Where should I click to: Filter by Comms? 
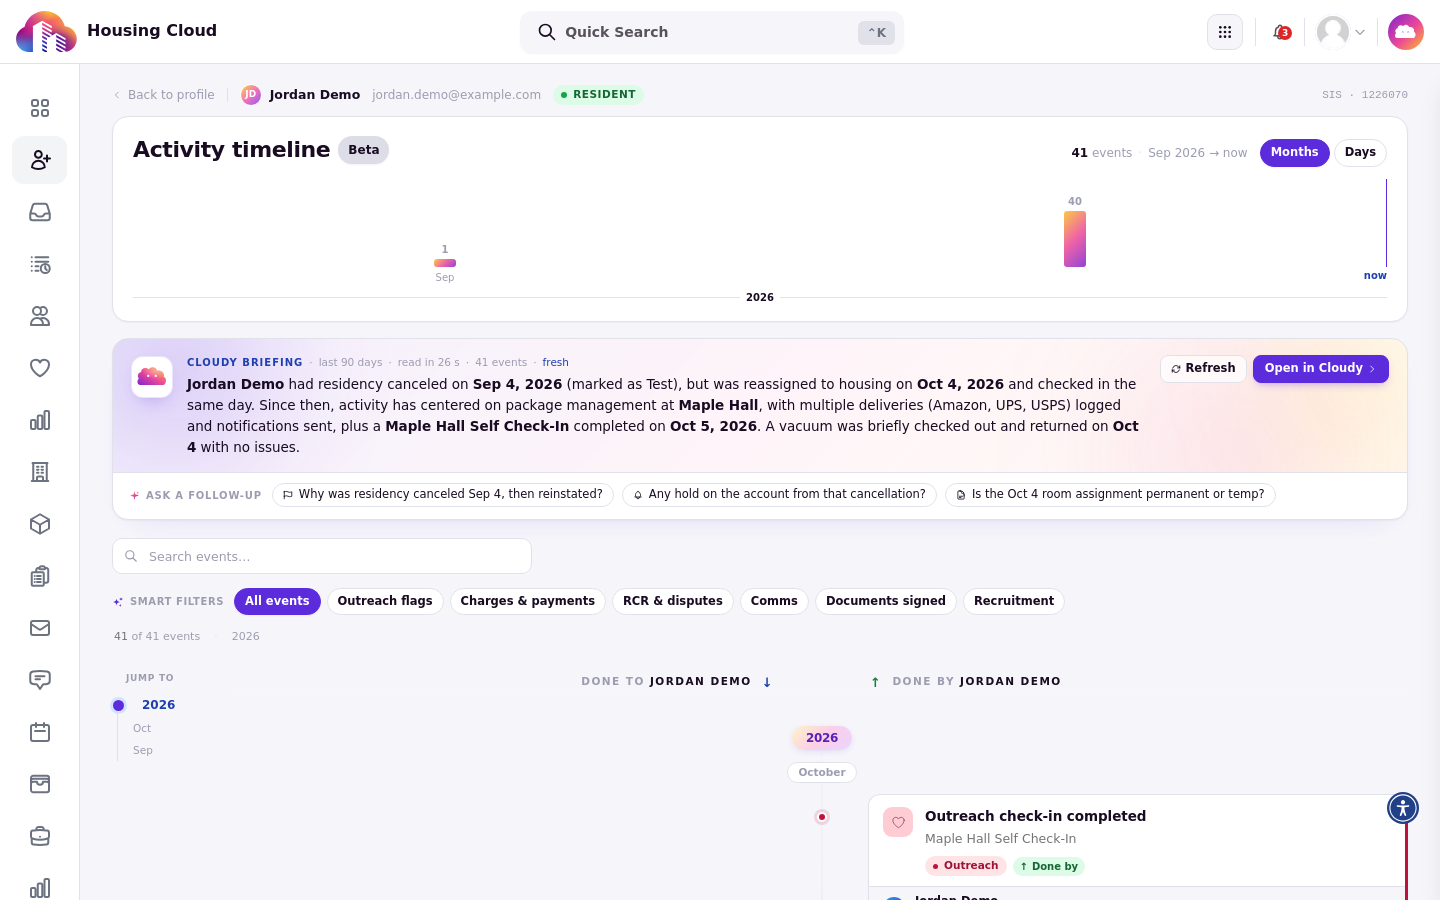coord(774,601)
